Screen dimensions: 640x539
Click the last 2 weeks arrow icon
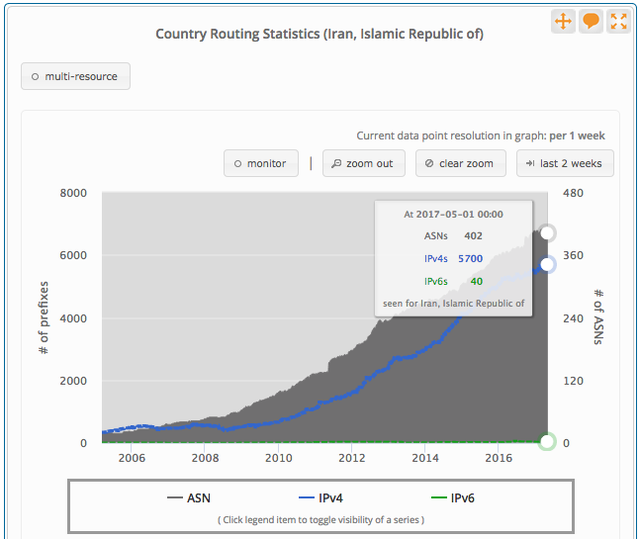[x=530, y=163]
